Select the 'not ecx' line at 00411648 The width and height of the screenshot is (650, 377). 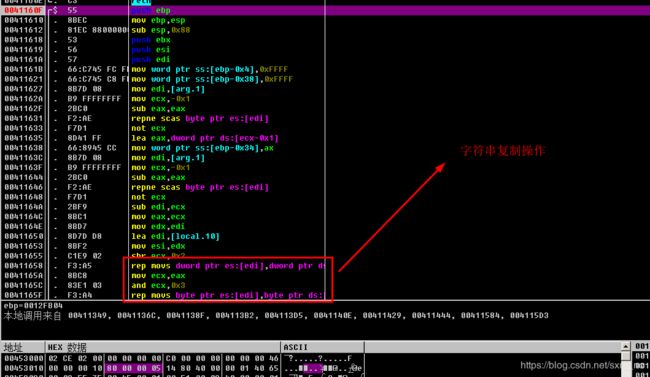(148, 197)
